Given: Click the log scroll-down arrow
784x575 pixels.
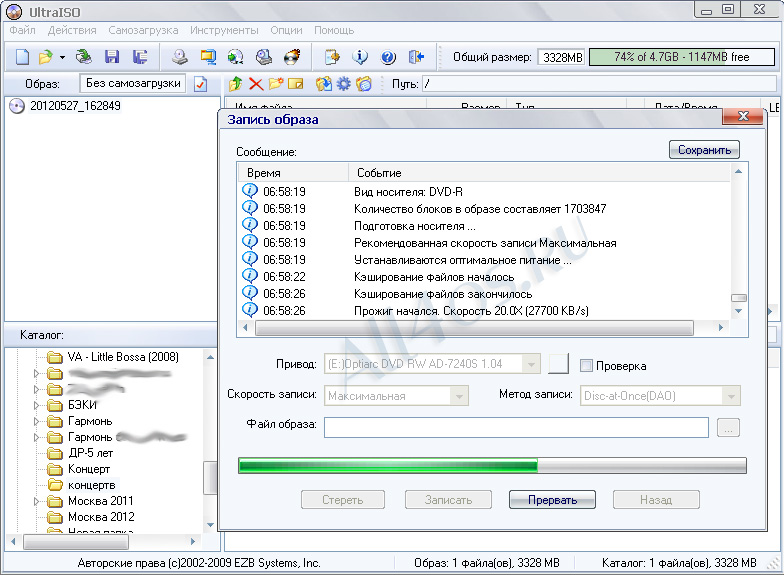Looking at the screenshot, I should 738,311.
